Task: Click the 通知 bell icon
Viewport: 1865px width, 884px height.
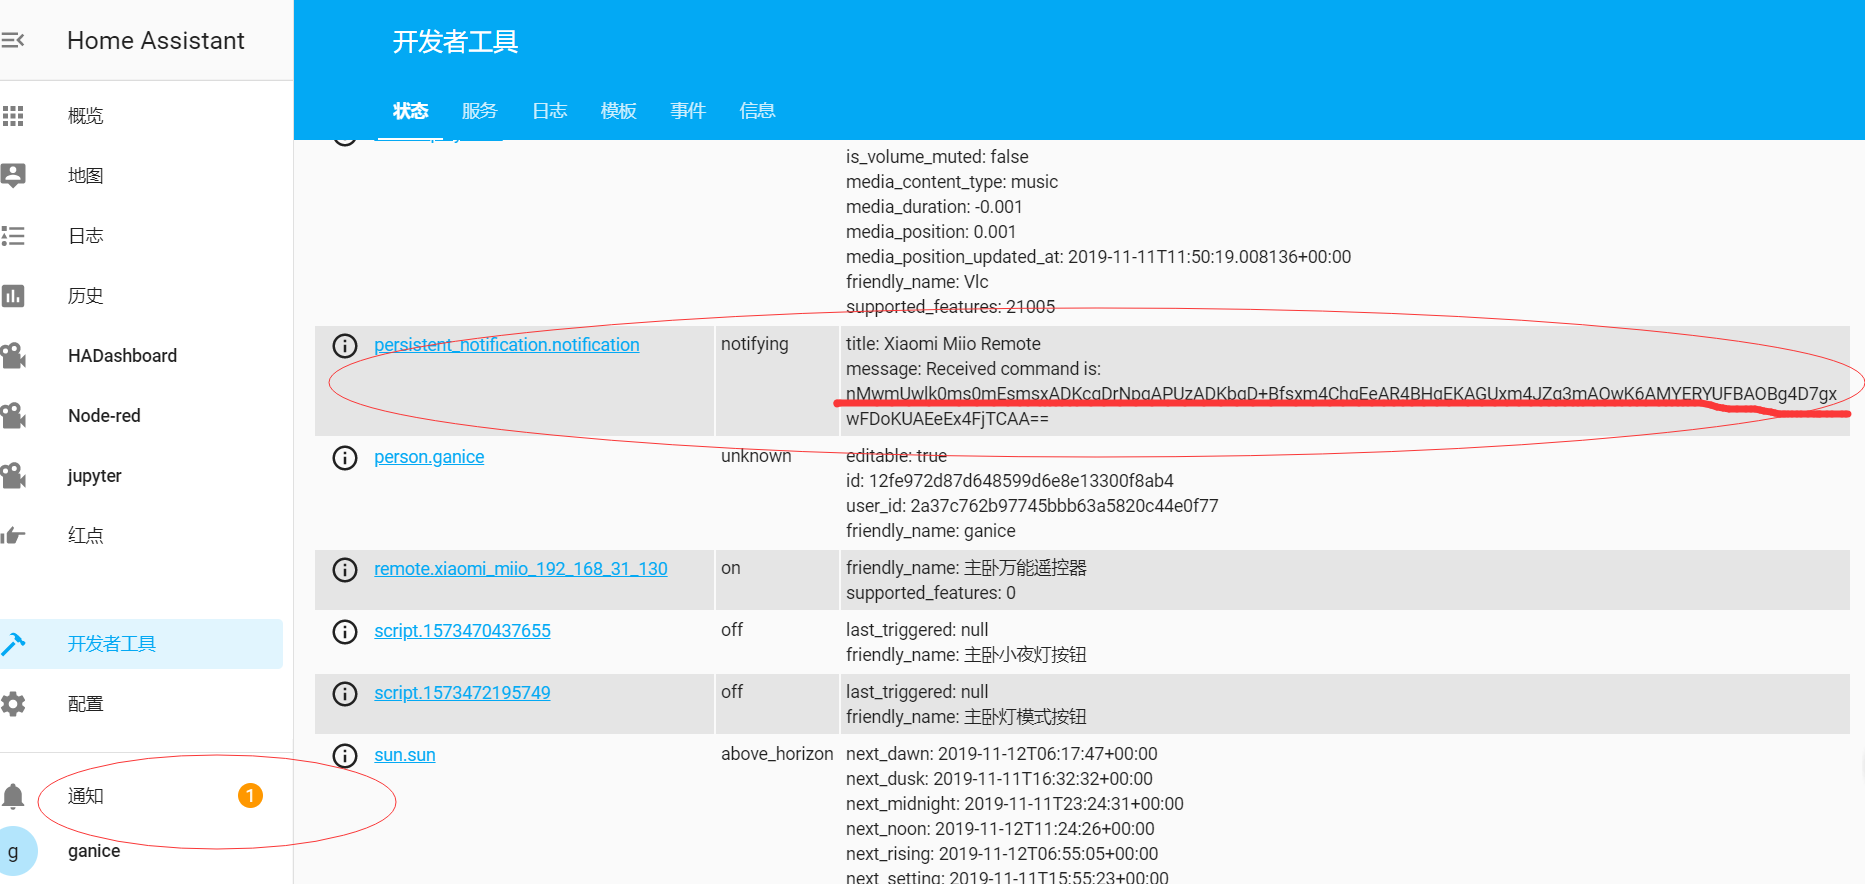Action: click(13, 796)
